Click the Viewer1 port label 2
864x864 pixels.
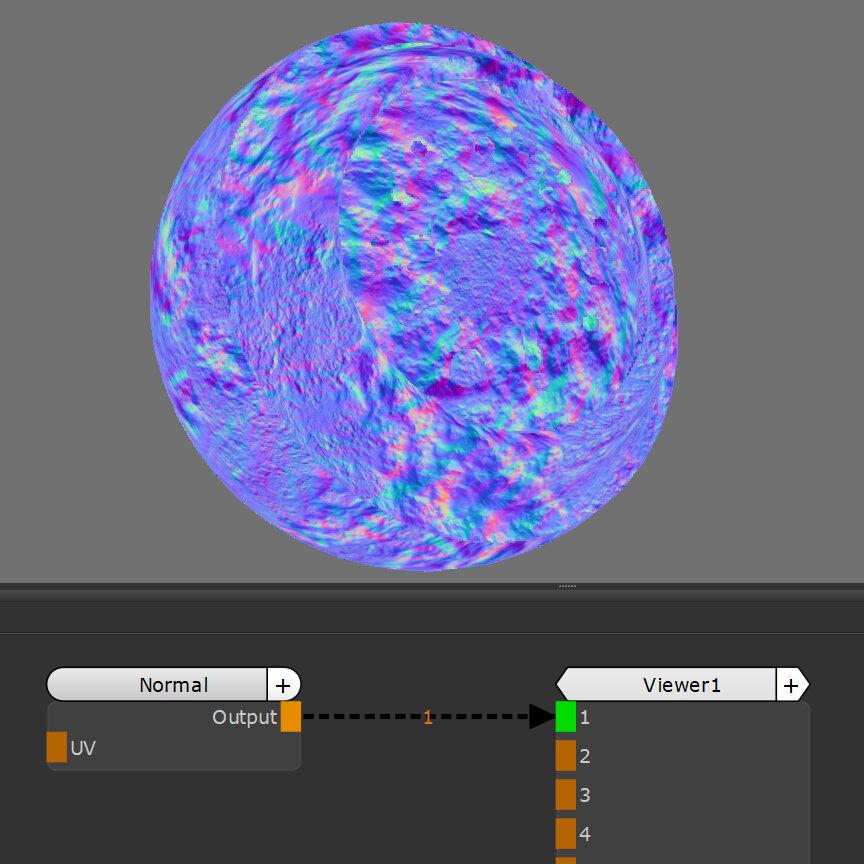click(x=585, y=757)
